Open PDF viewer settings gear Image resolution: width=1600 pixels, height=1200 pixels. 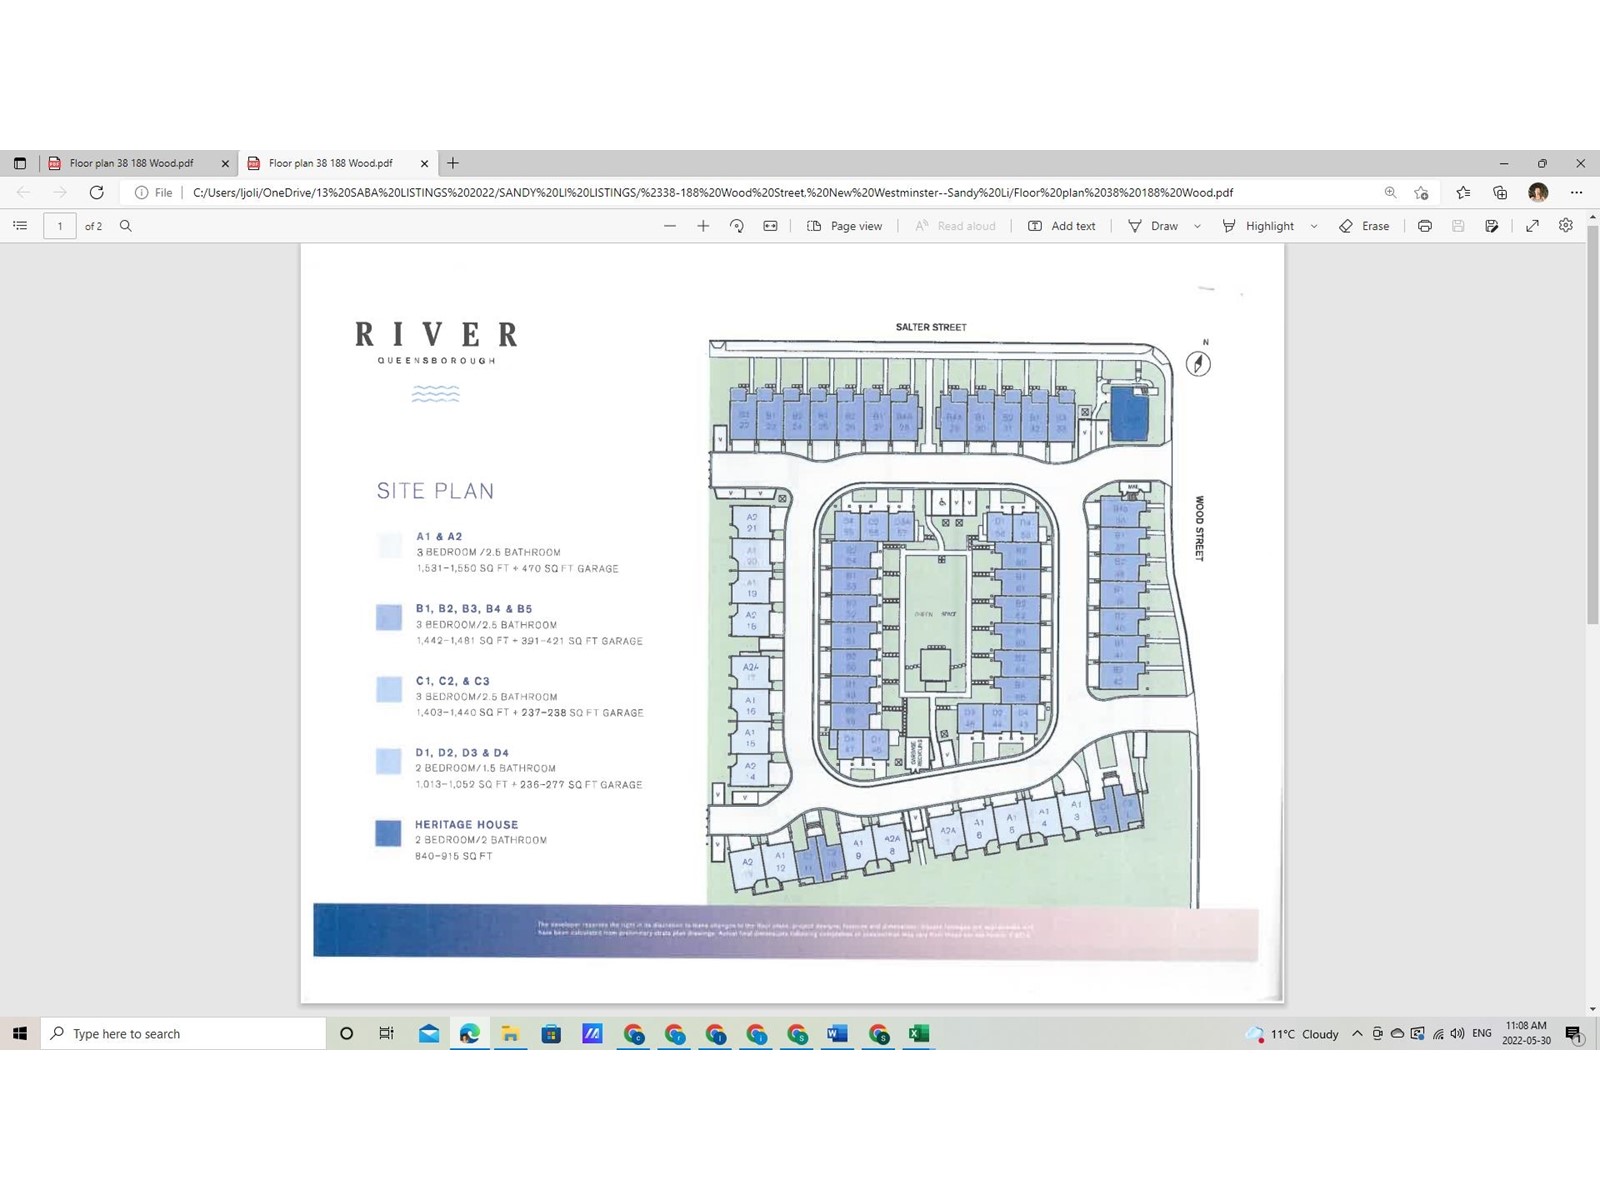(1566, 226)
